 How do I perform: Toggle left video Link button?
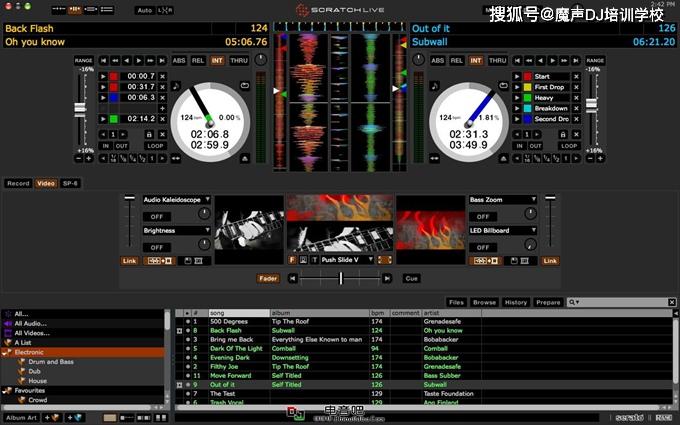coord(129,261)
